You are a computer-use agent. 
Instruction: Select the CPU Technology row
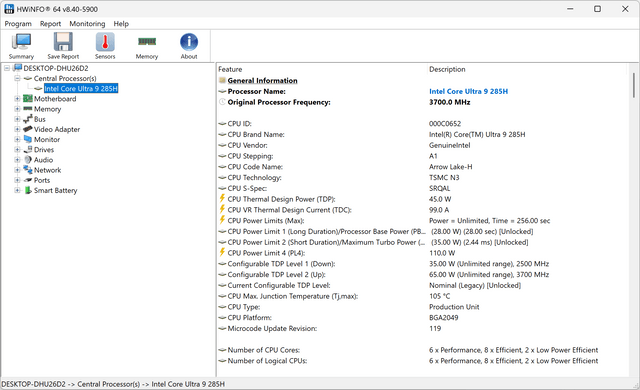422,177
